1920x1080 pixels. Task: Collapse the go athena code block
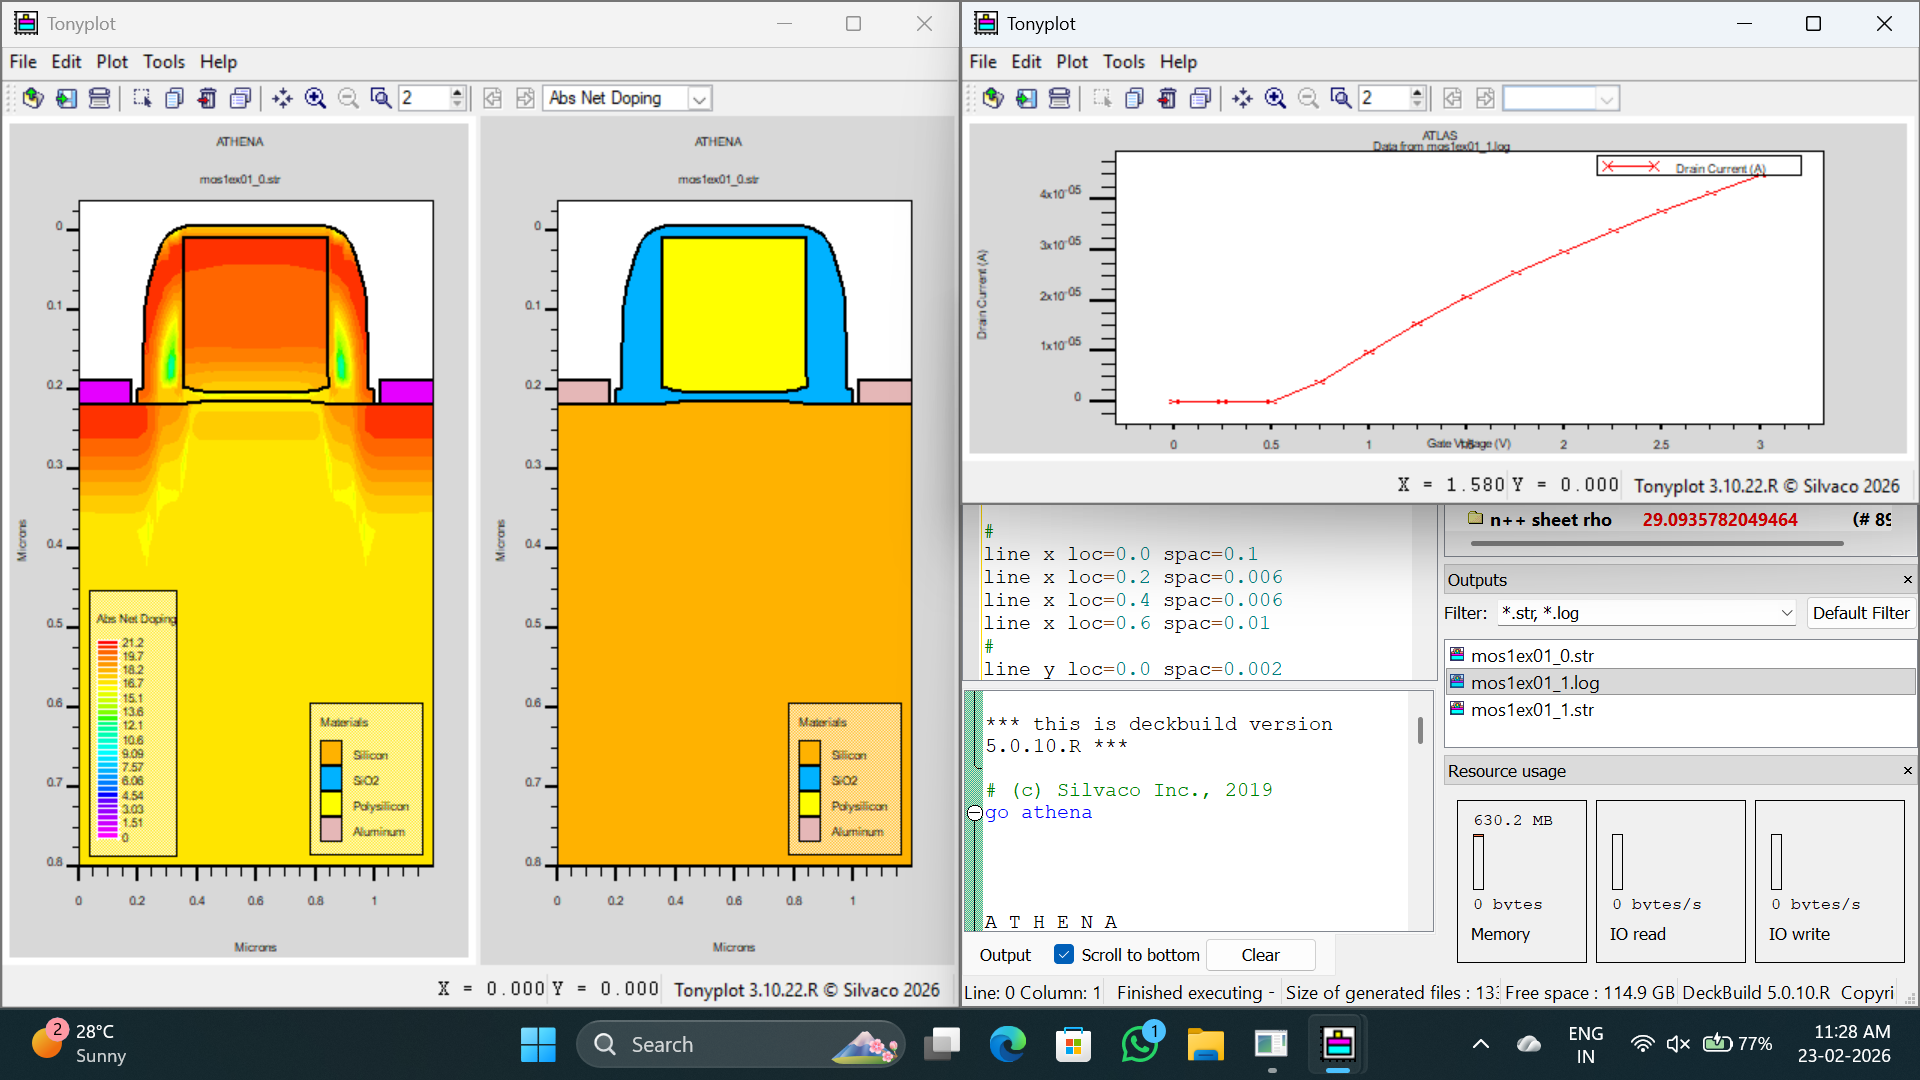point(975,813)
